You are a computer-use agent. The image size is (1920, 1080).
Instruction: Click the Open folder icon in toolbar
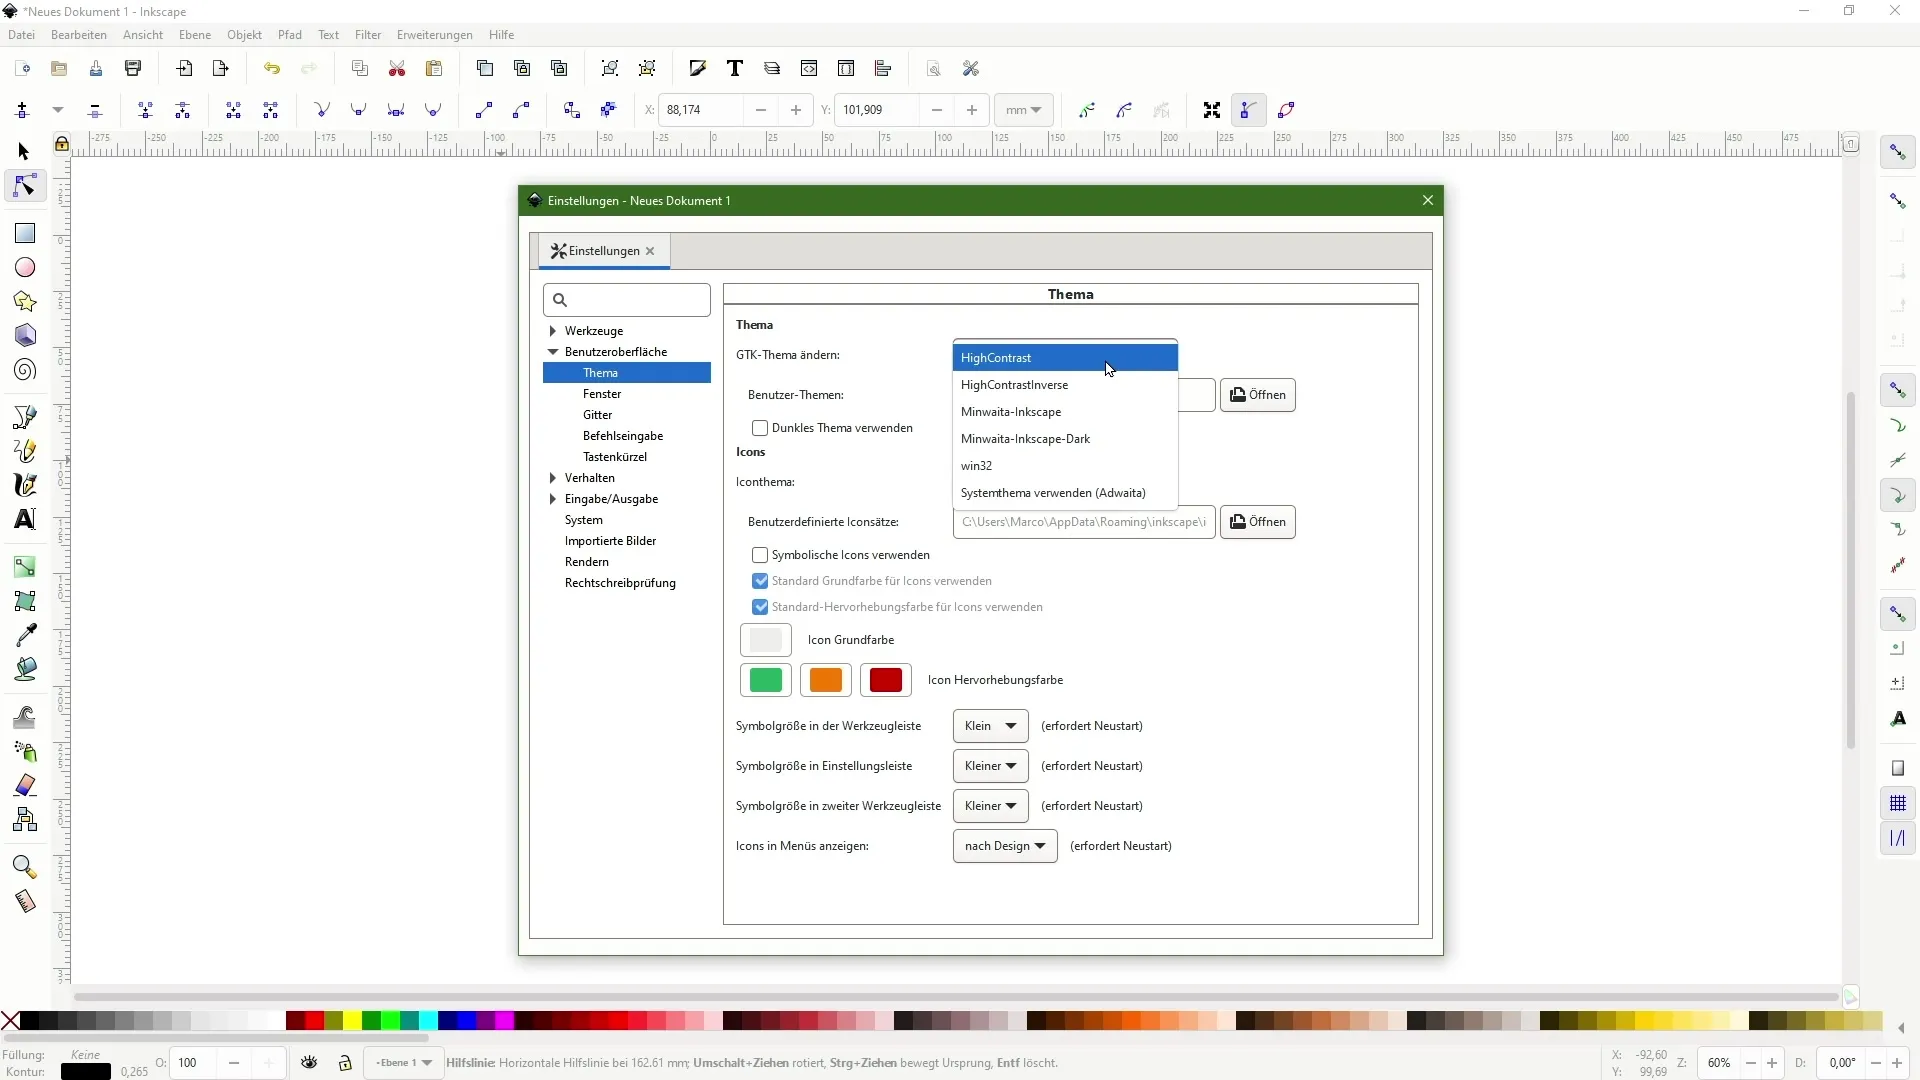pyautogui.click(x=59, y=69)
